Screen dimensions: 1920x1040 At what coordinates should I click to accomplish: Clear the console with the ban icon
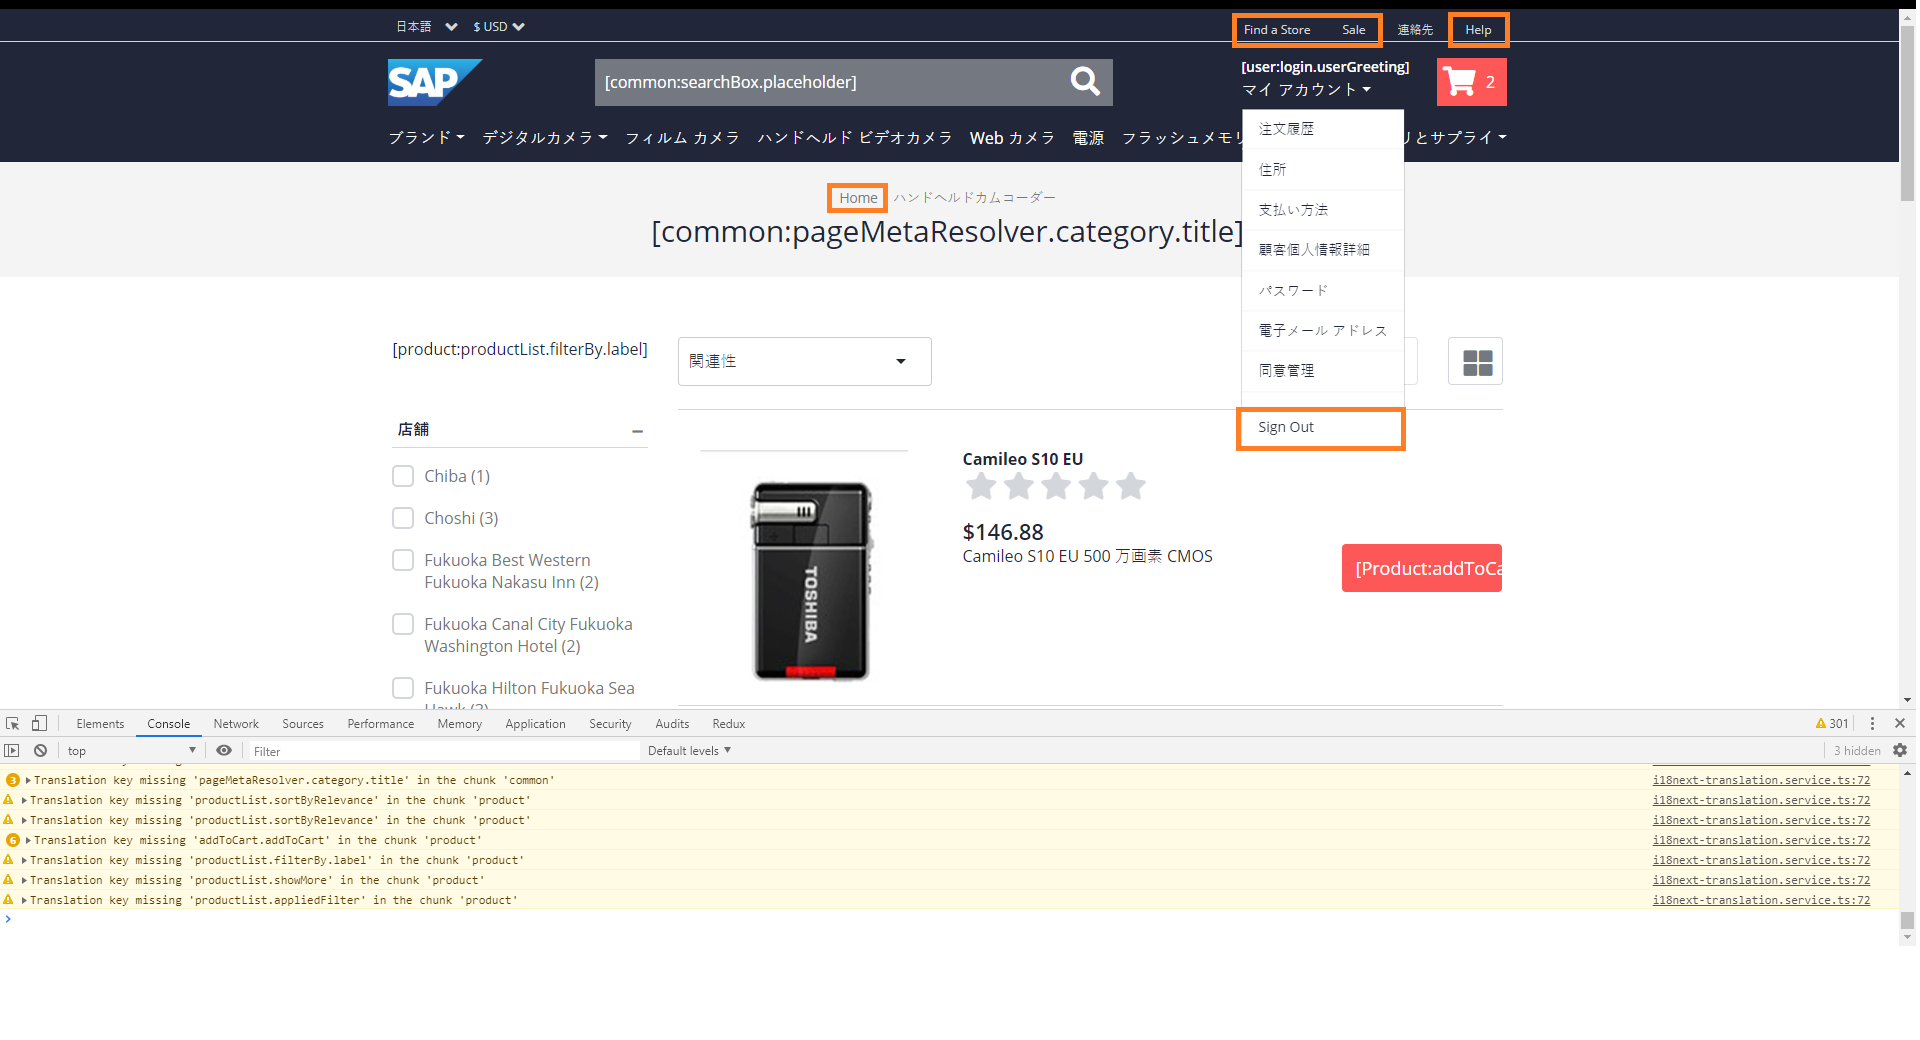coord(40,750)
